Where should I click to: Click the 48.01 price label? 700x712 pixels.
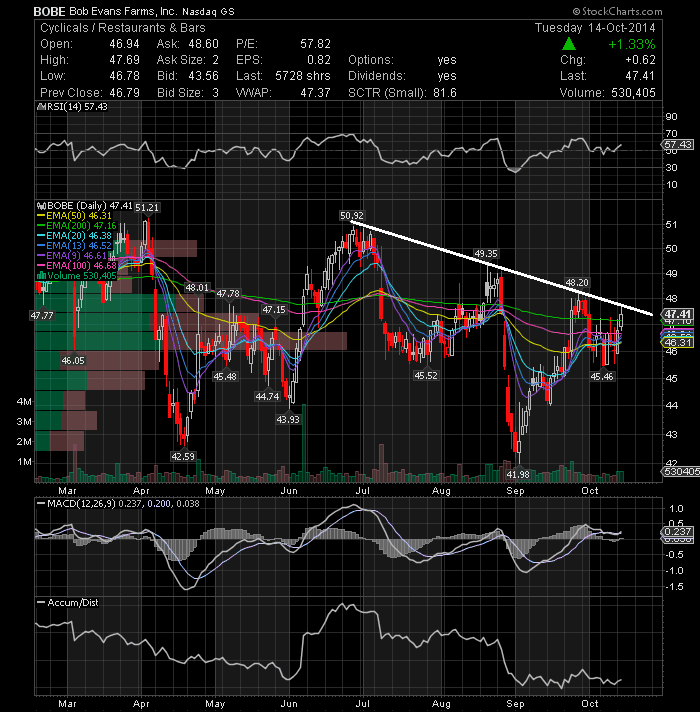click(197, 287)
